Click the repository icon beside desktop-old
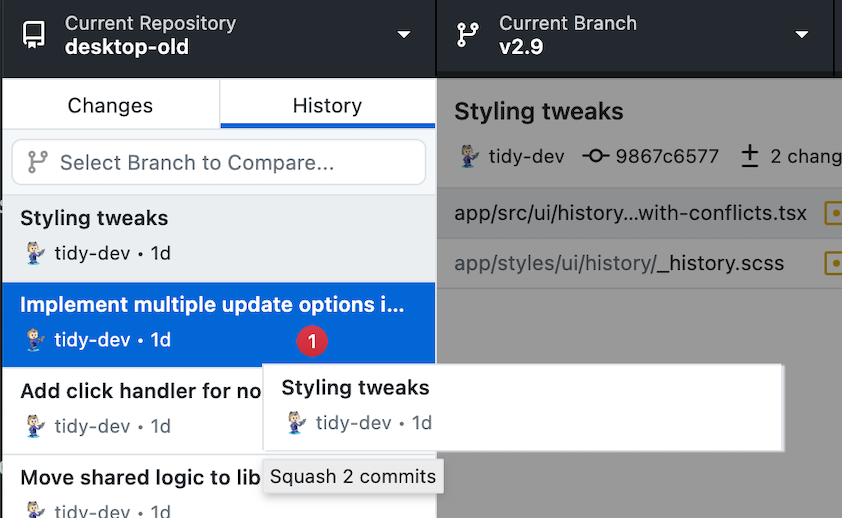 click(x=33, y=35)
